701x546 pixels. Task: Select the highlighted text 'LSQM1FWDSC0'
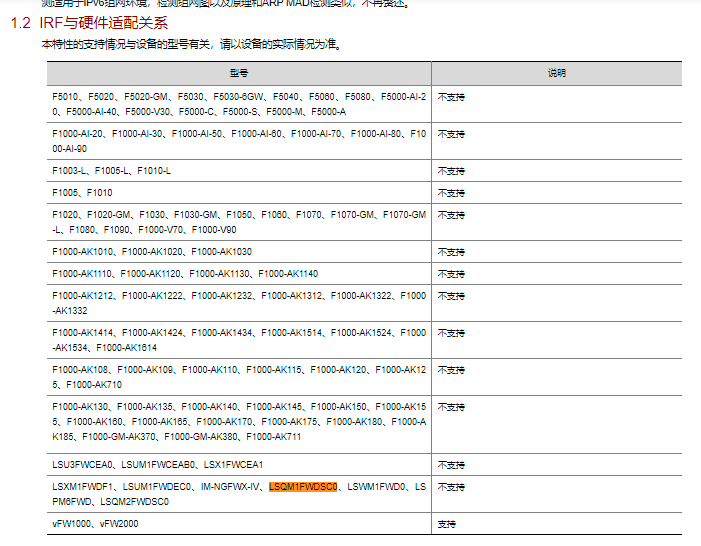tap(303, 487)
